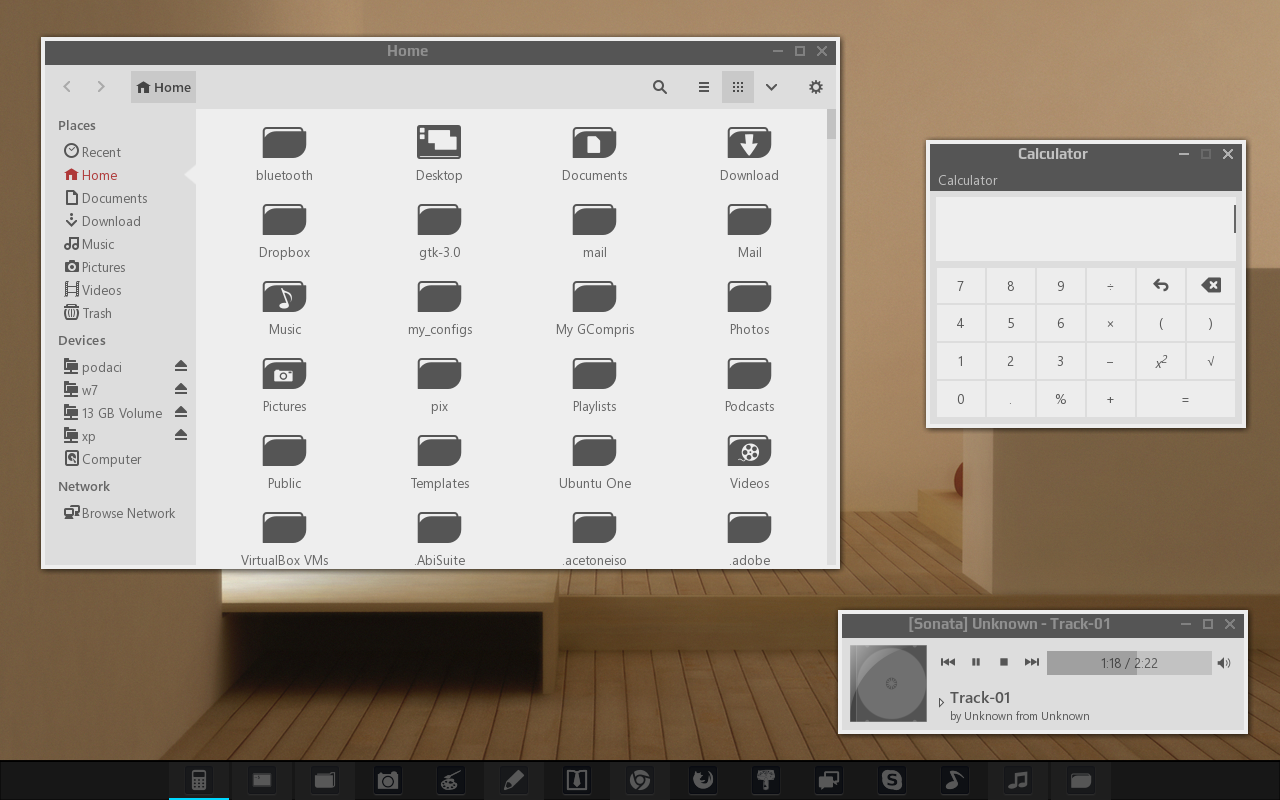This screenshot has width=1280, height=800.
Task: Launch camera screenshot app in taskbar
Action: click(x=388, y=780)
